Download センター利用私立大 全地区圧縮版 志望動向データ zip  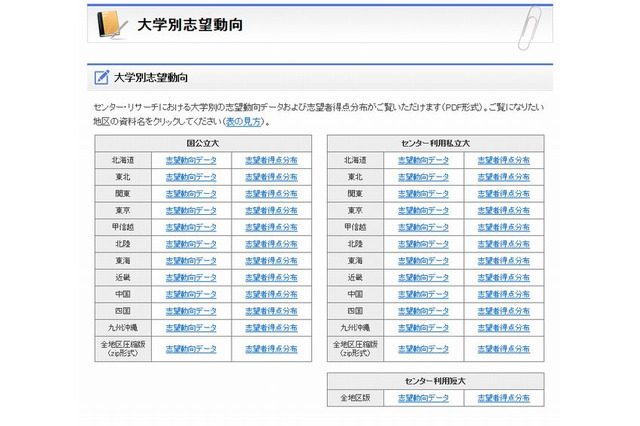click(423, 349)
